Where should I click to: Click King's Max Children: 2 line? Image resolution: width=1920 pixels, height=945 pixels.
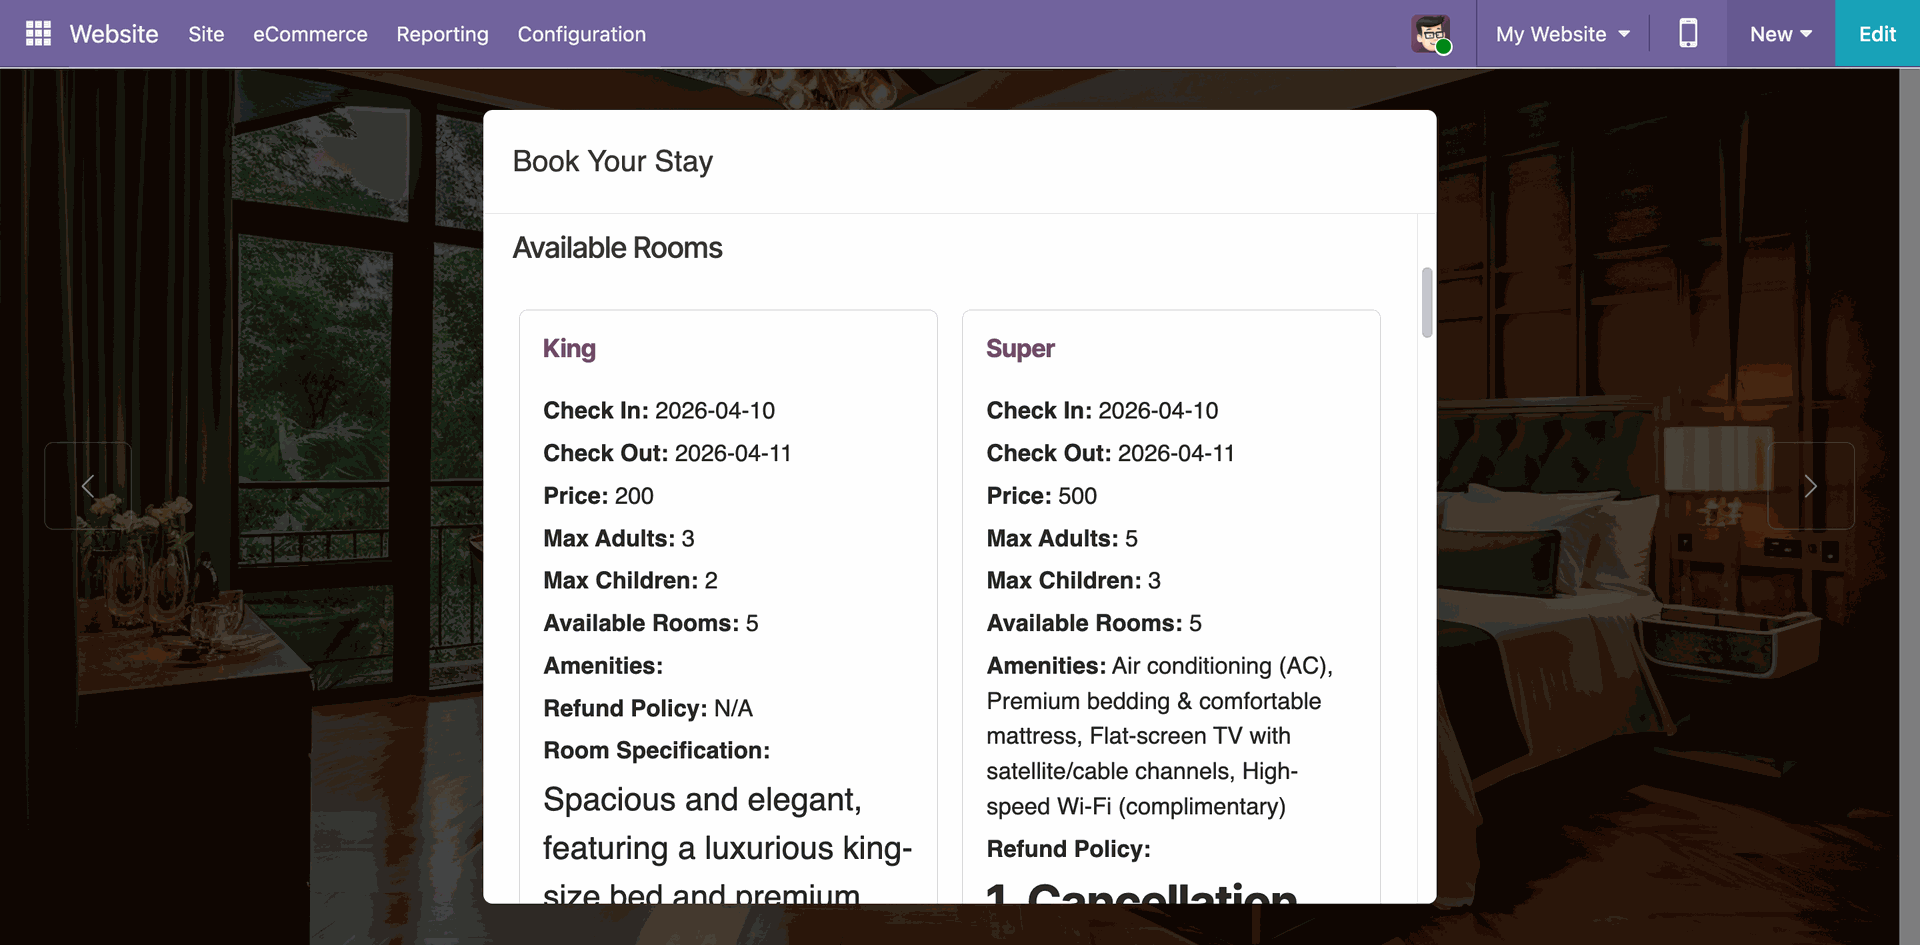click(631, 581)
